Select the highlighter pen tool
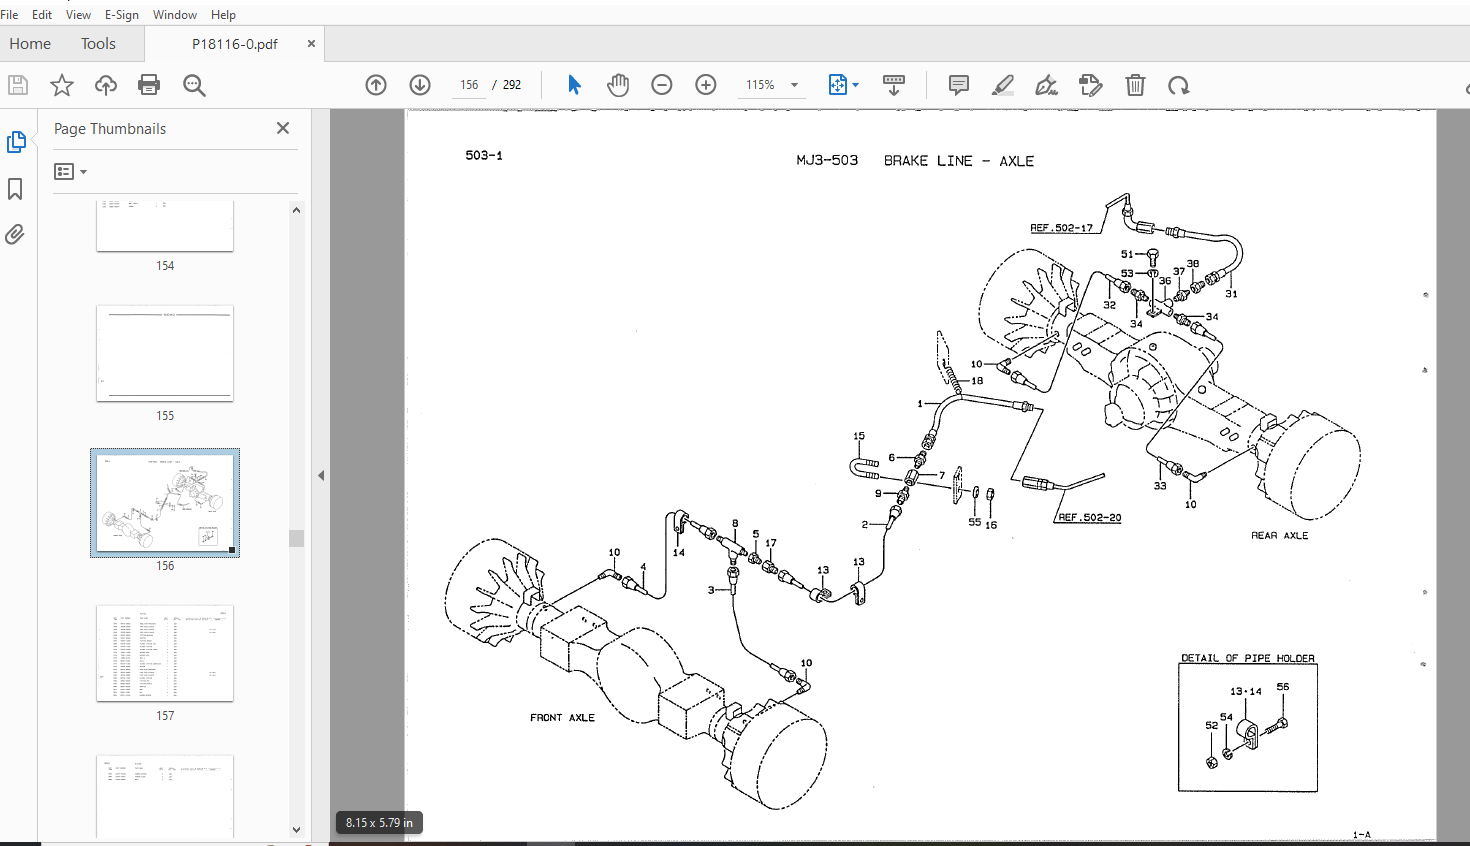Screen dimensions: 1470x846 click(x=1003, y=85)
